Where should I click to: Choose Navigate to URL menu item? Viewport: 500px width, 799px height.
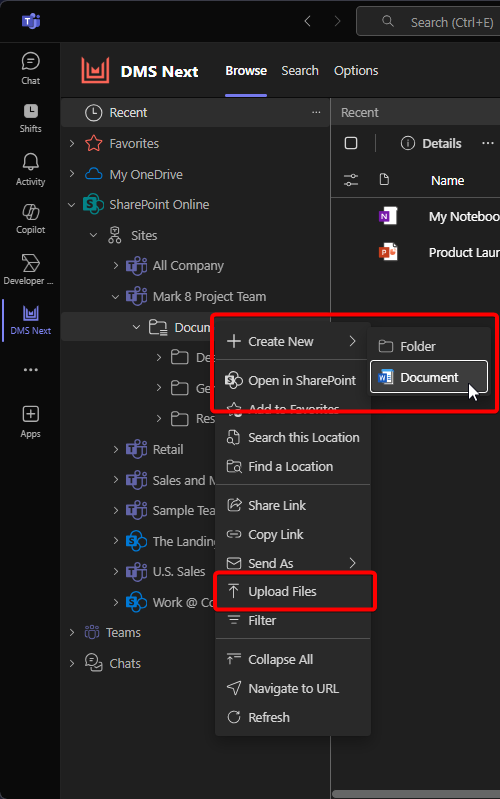pyautogui.click(x=293, y=688)
